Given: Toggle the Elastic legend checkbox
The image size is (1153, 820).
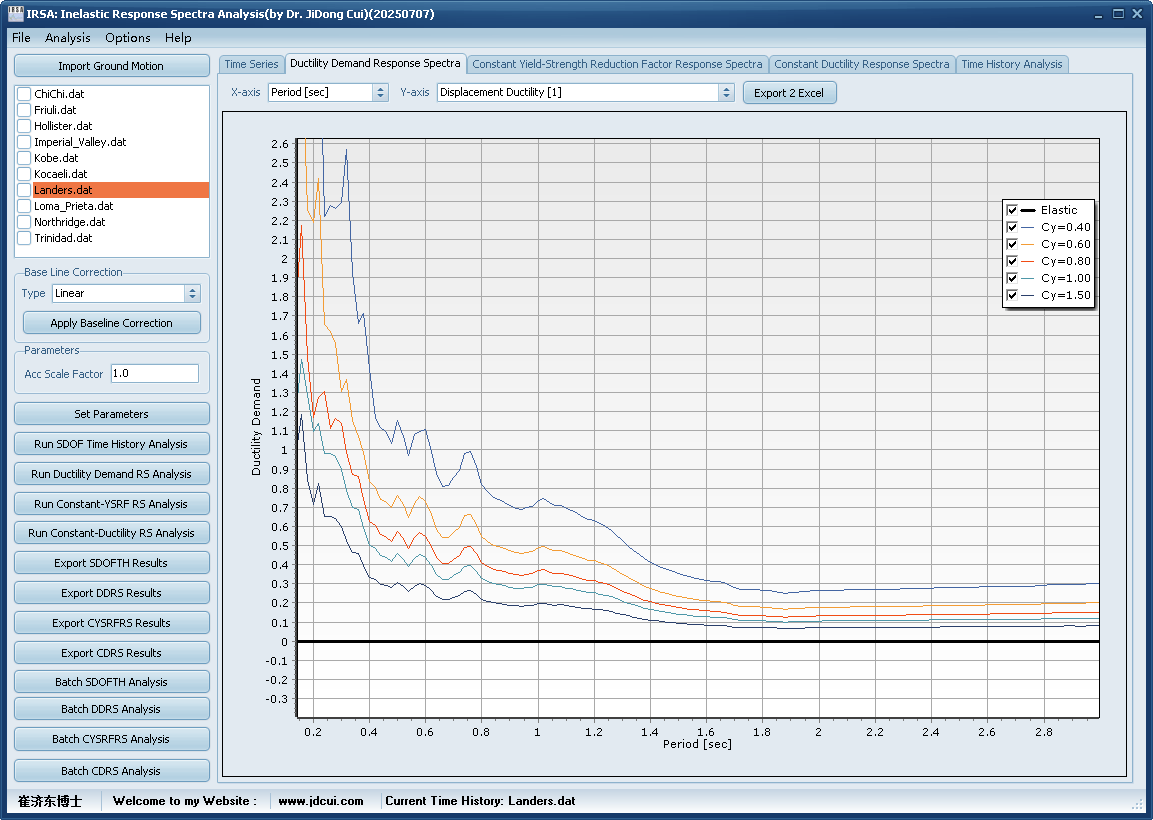Looking at the screenshot, I should (1012, 210).
